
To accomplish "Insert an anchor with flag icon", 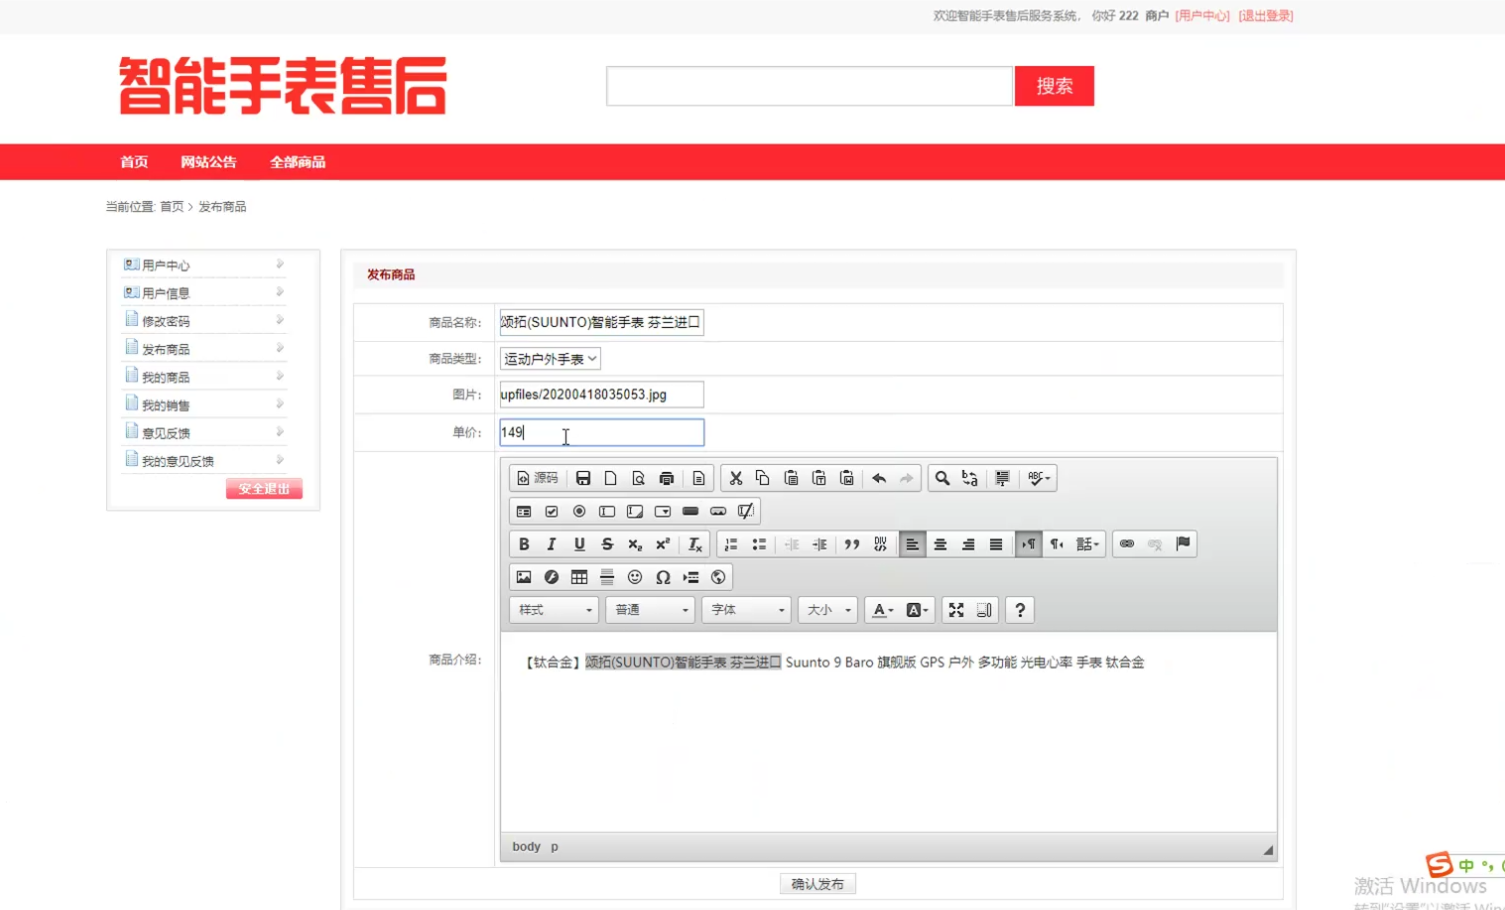I will [1183, 544].
